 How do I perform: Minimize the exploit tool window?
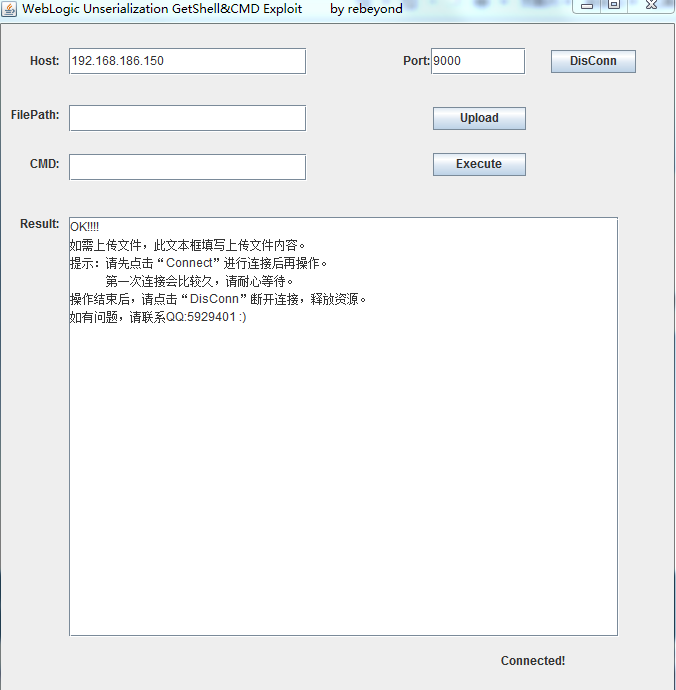pos(587,5)
